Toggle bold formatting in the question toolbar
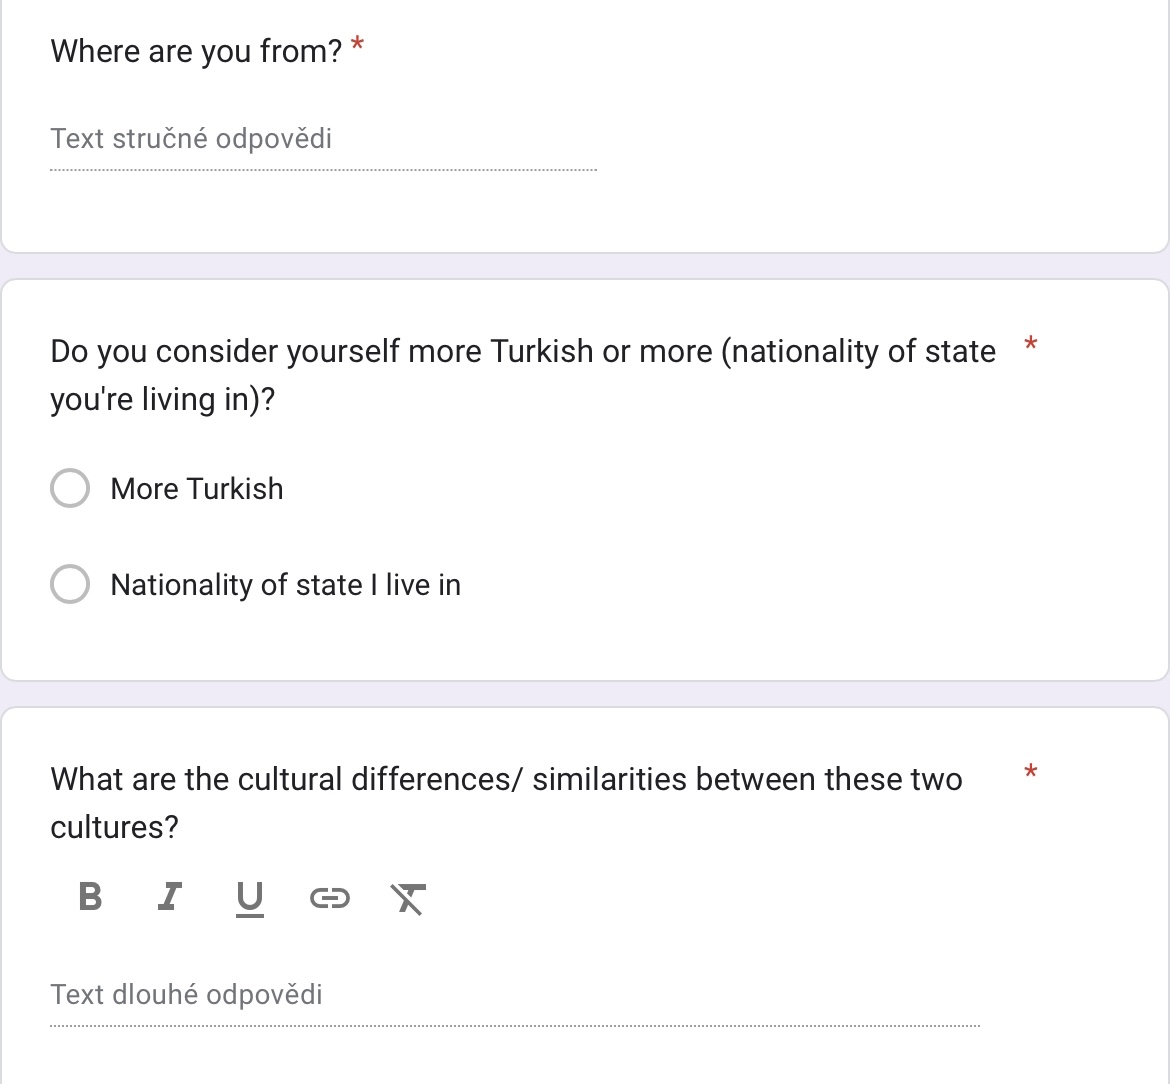This screenshot has height=1084, width=1170. point(90,897)
